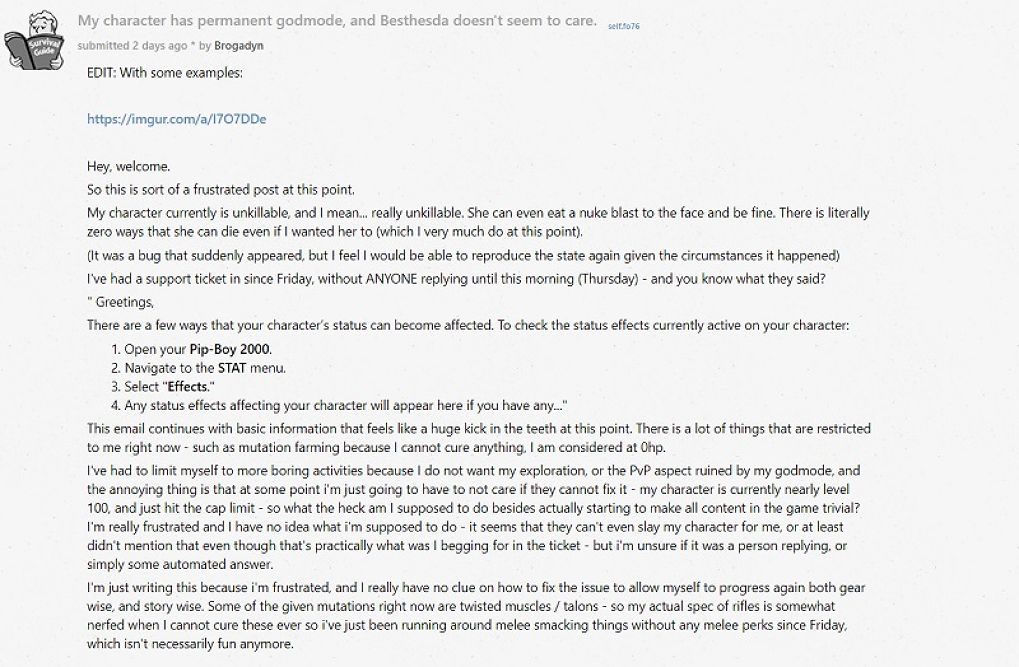Open the imgur.com examples link
Viewport: 1019px width, 667px height.
[176, 118]
